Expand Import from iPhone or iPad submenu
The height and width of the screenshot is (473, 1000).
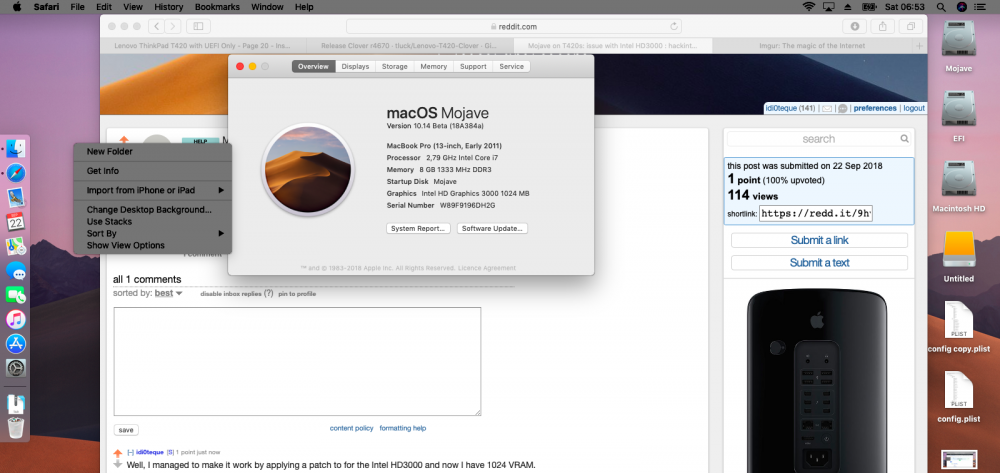point(152,190)
